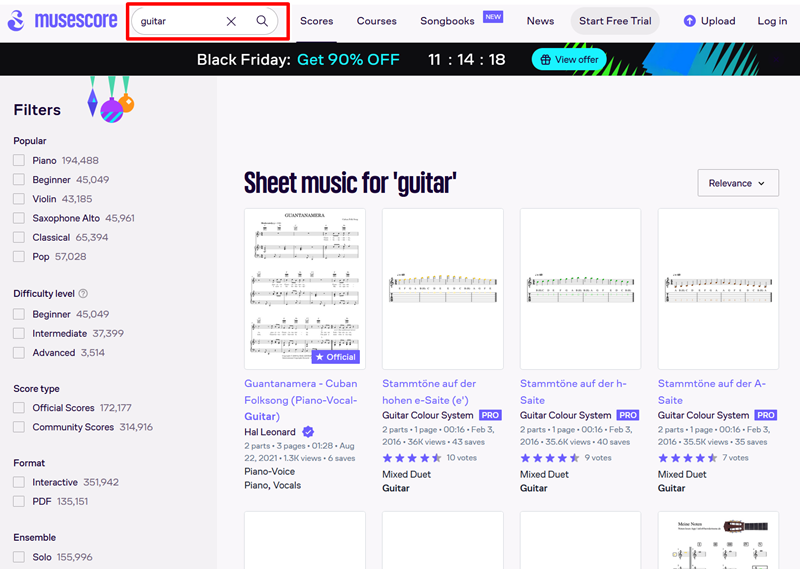Click PRO badge on h-Saite score
The image size is (800, 569).
628,415
